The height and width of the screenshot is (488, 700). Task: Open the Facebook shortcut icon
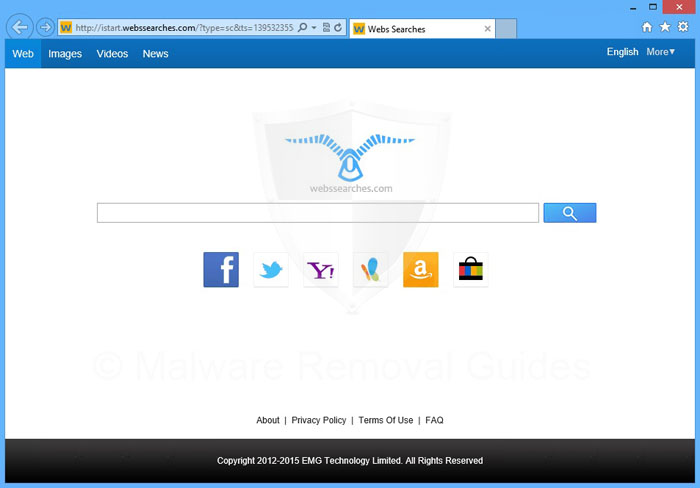click(x=221, y=270)
